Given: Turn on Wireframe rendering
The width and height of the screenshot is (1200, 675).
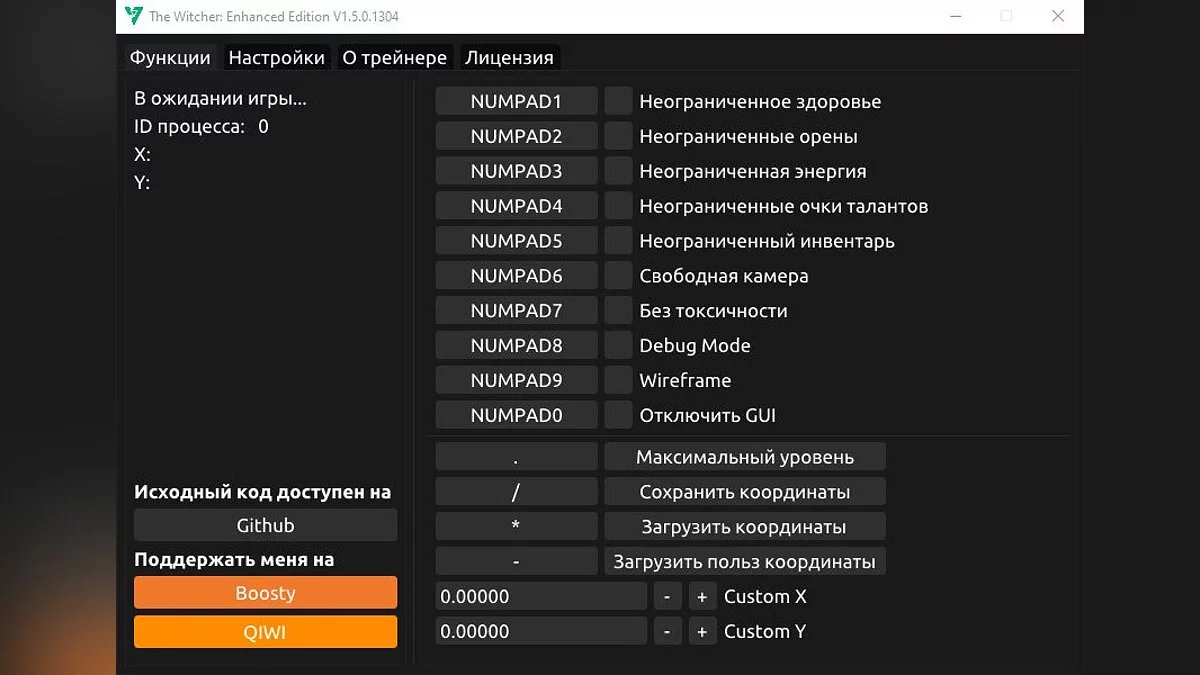Looking at the screenshot, I should click(617, 380).
